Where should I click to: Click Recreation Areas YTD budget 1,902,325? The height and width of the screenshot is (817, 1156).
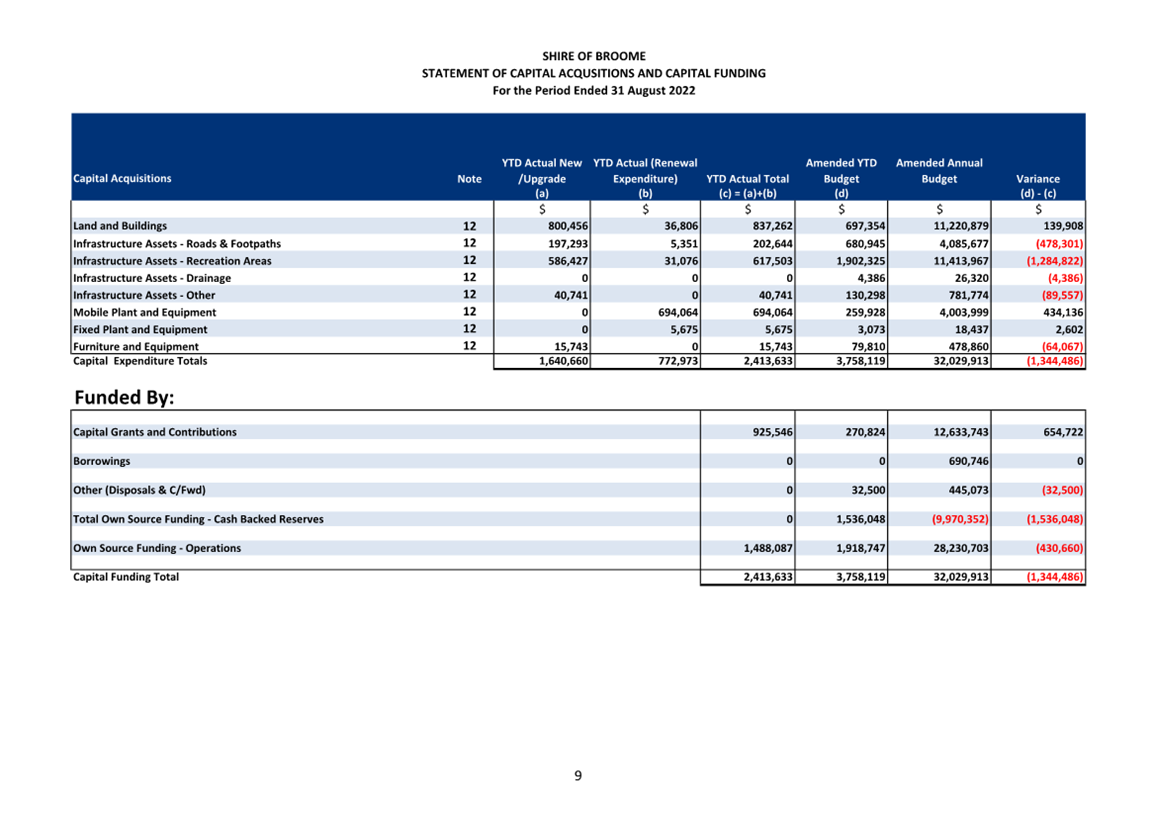point(861,261)
